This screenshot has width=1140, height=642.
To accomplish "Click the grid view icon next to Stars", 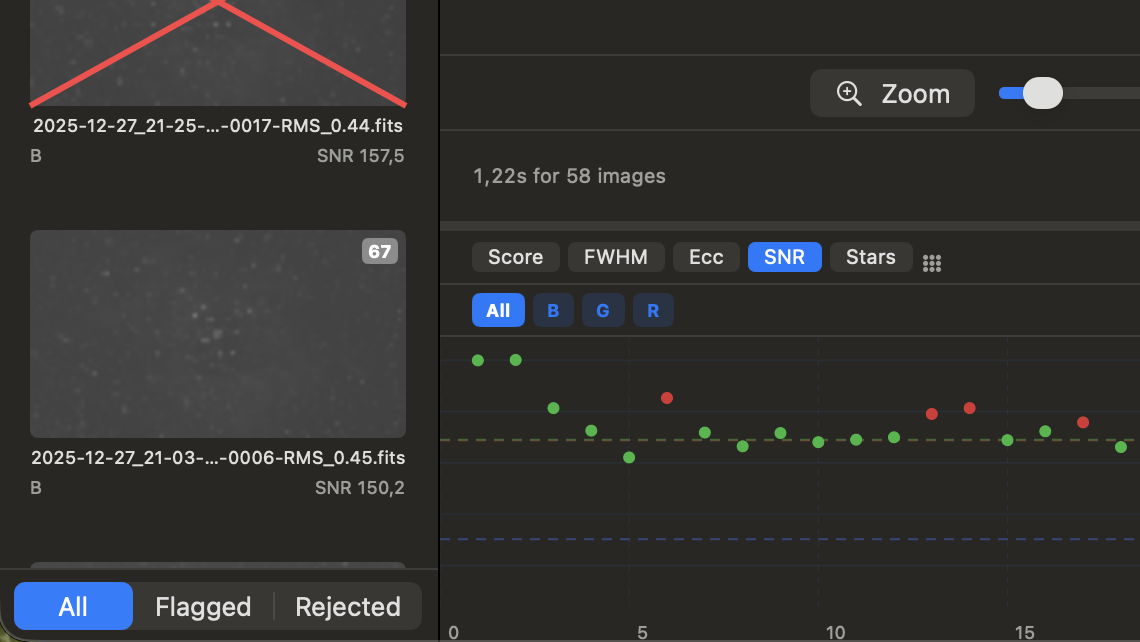I will tap(931, 263).
